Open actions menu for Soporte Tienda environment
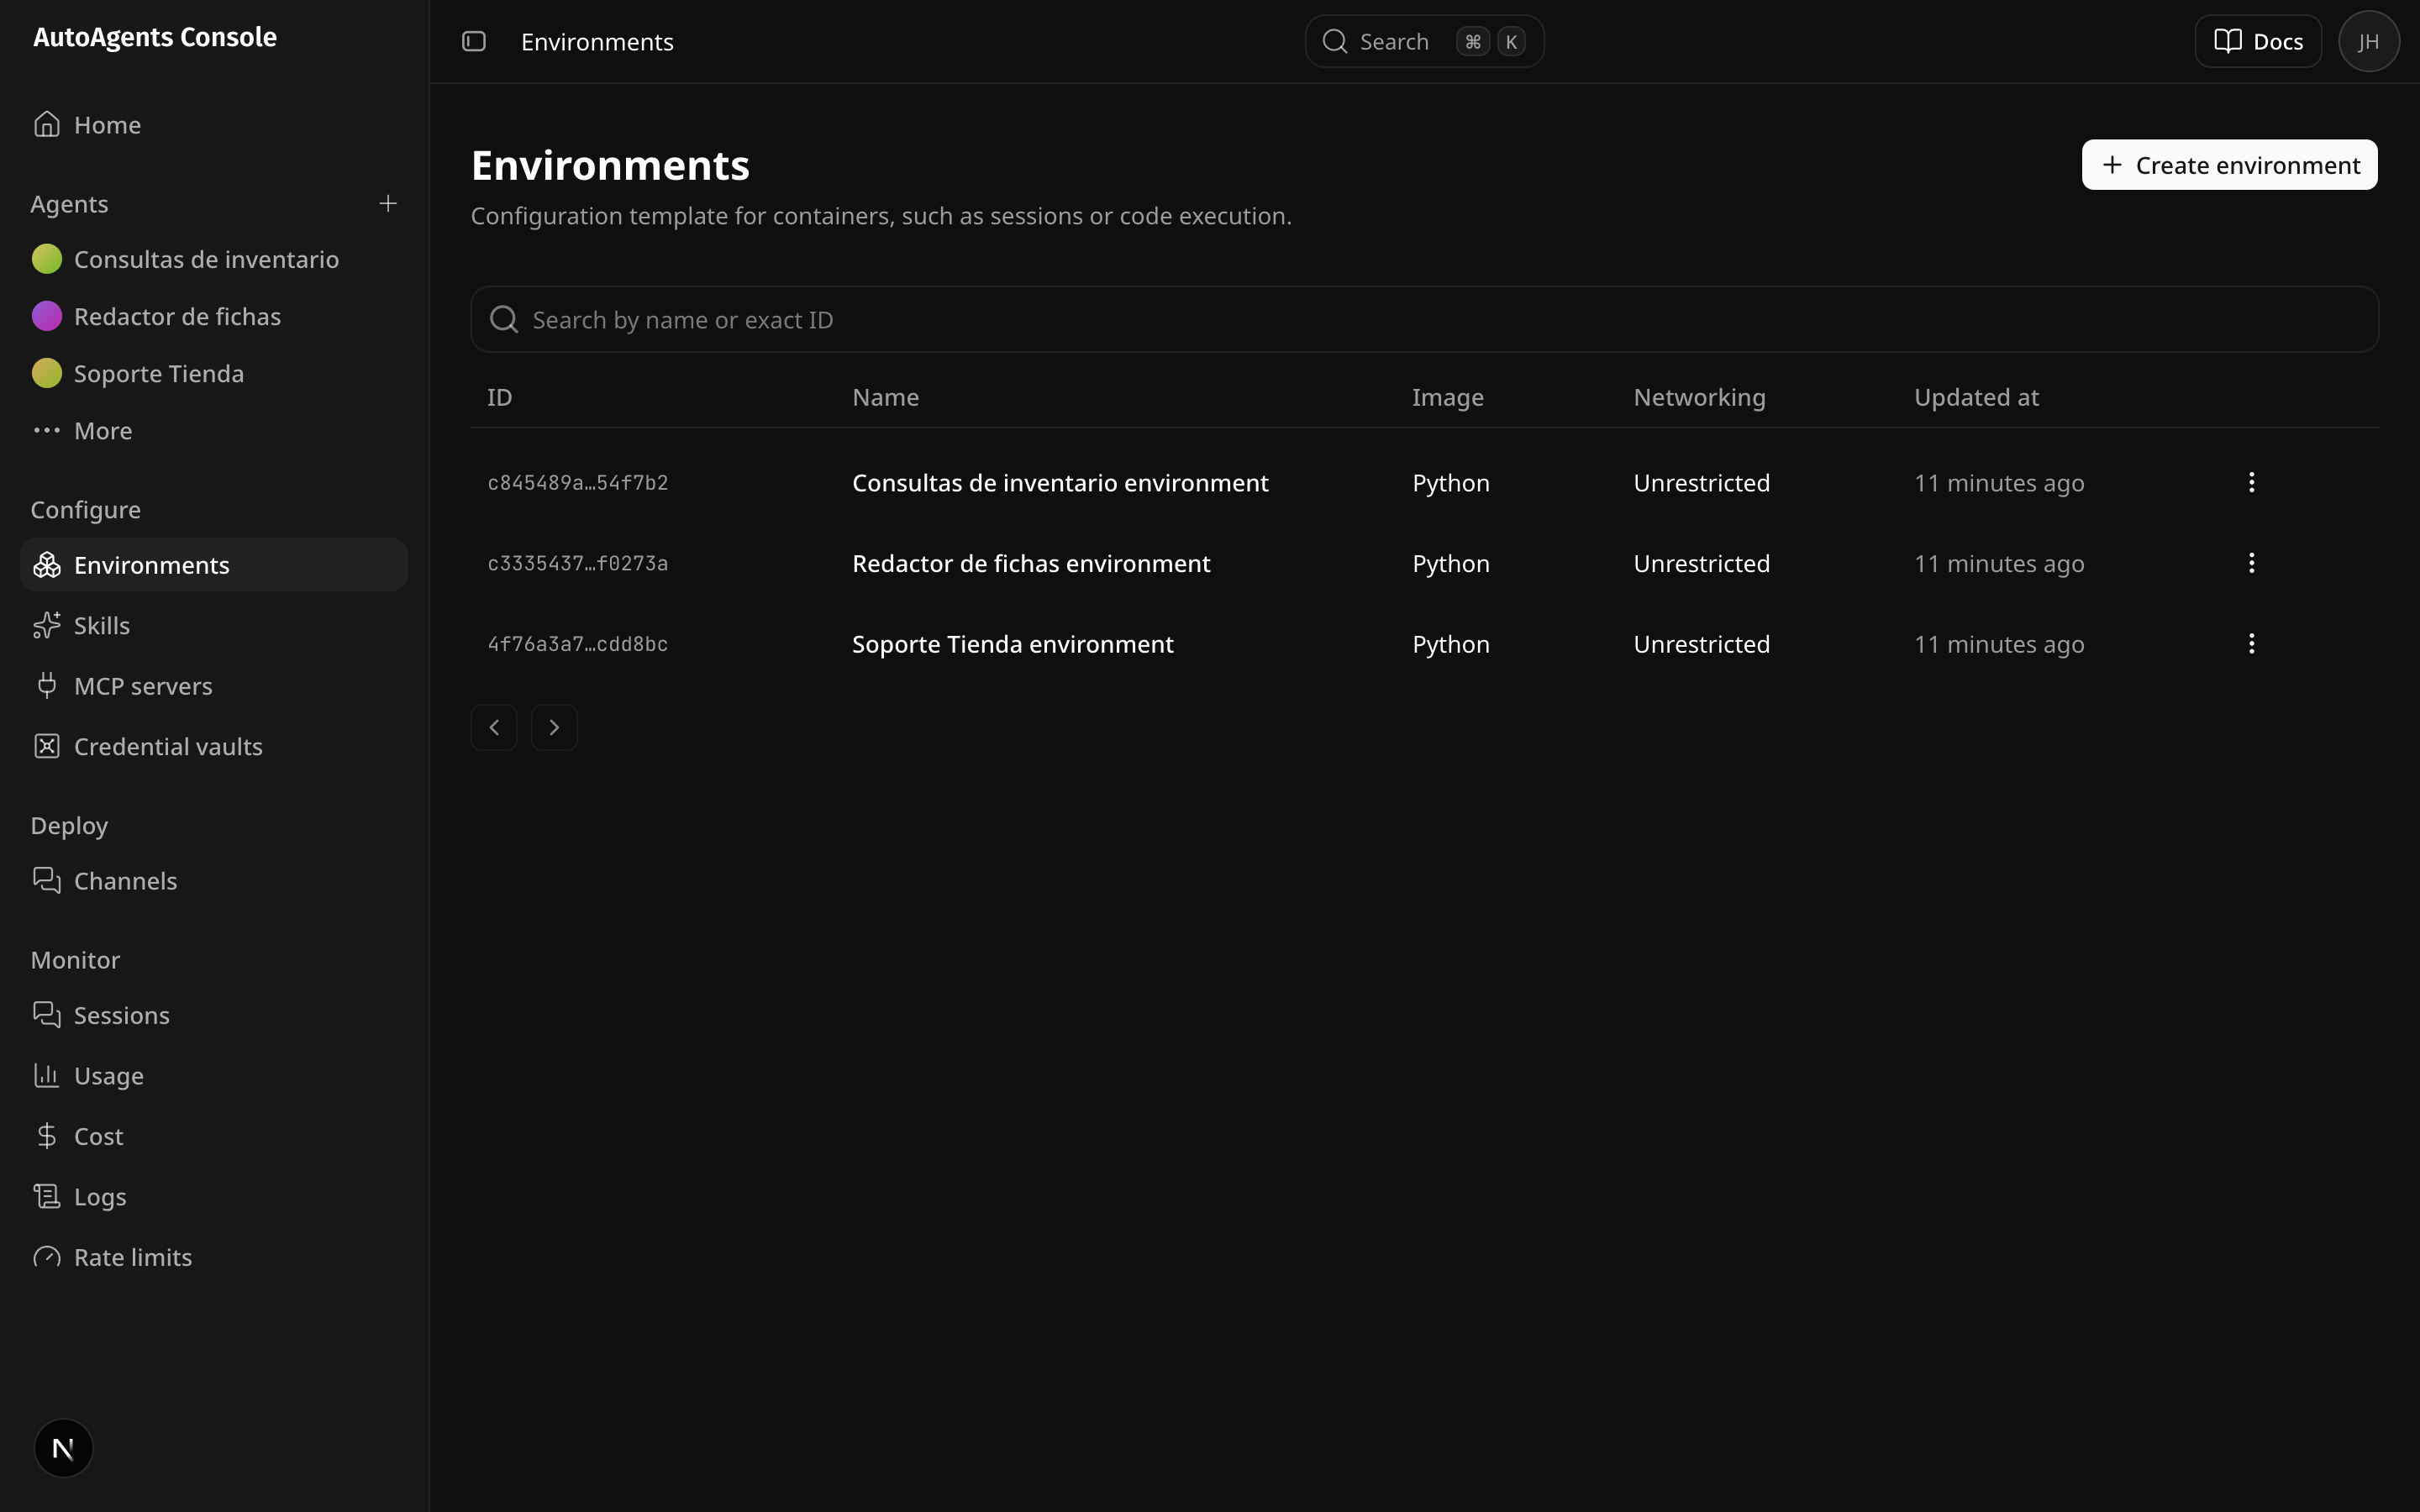 [2251, 643]
